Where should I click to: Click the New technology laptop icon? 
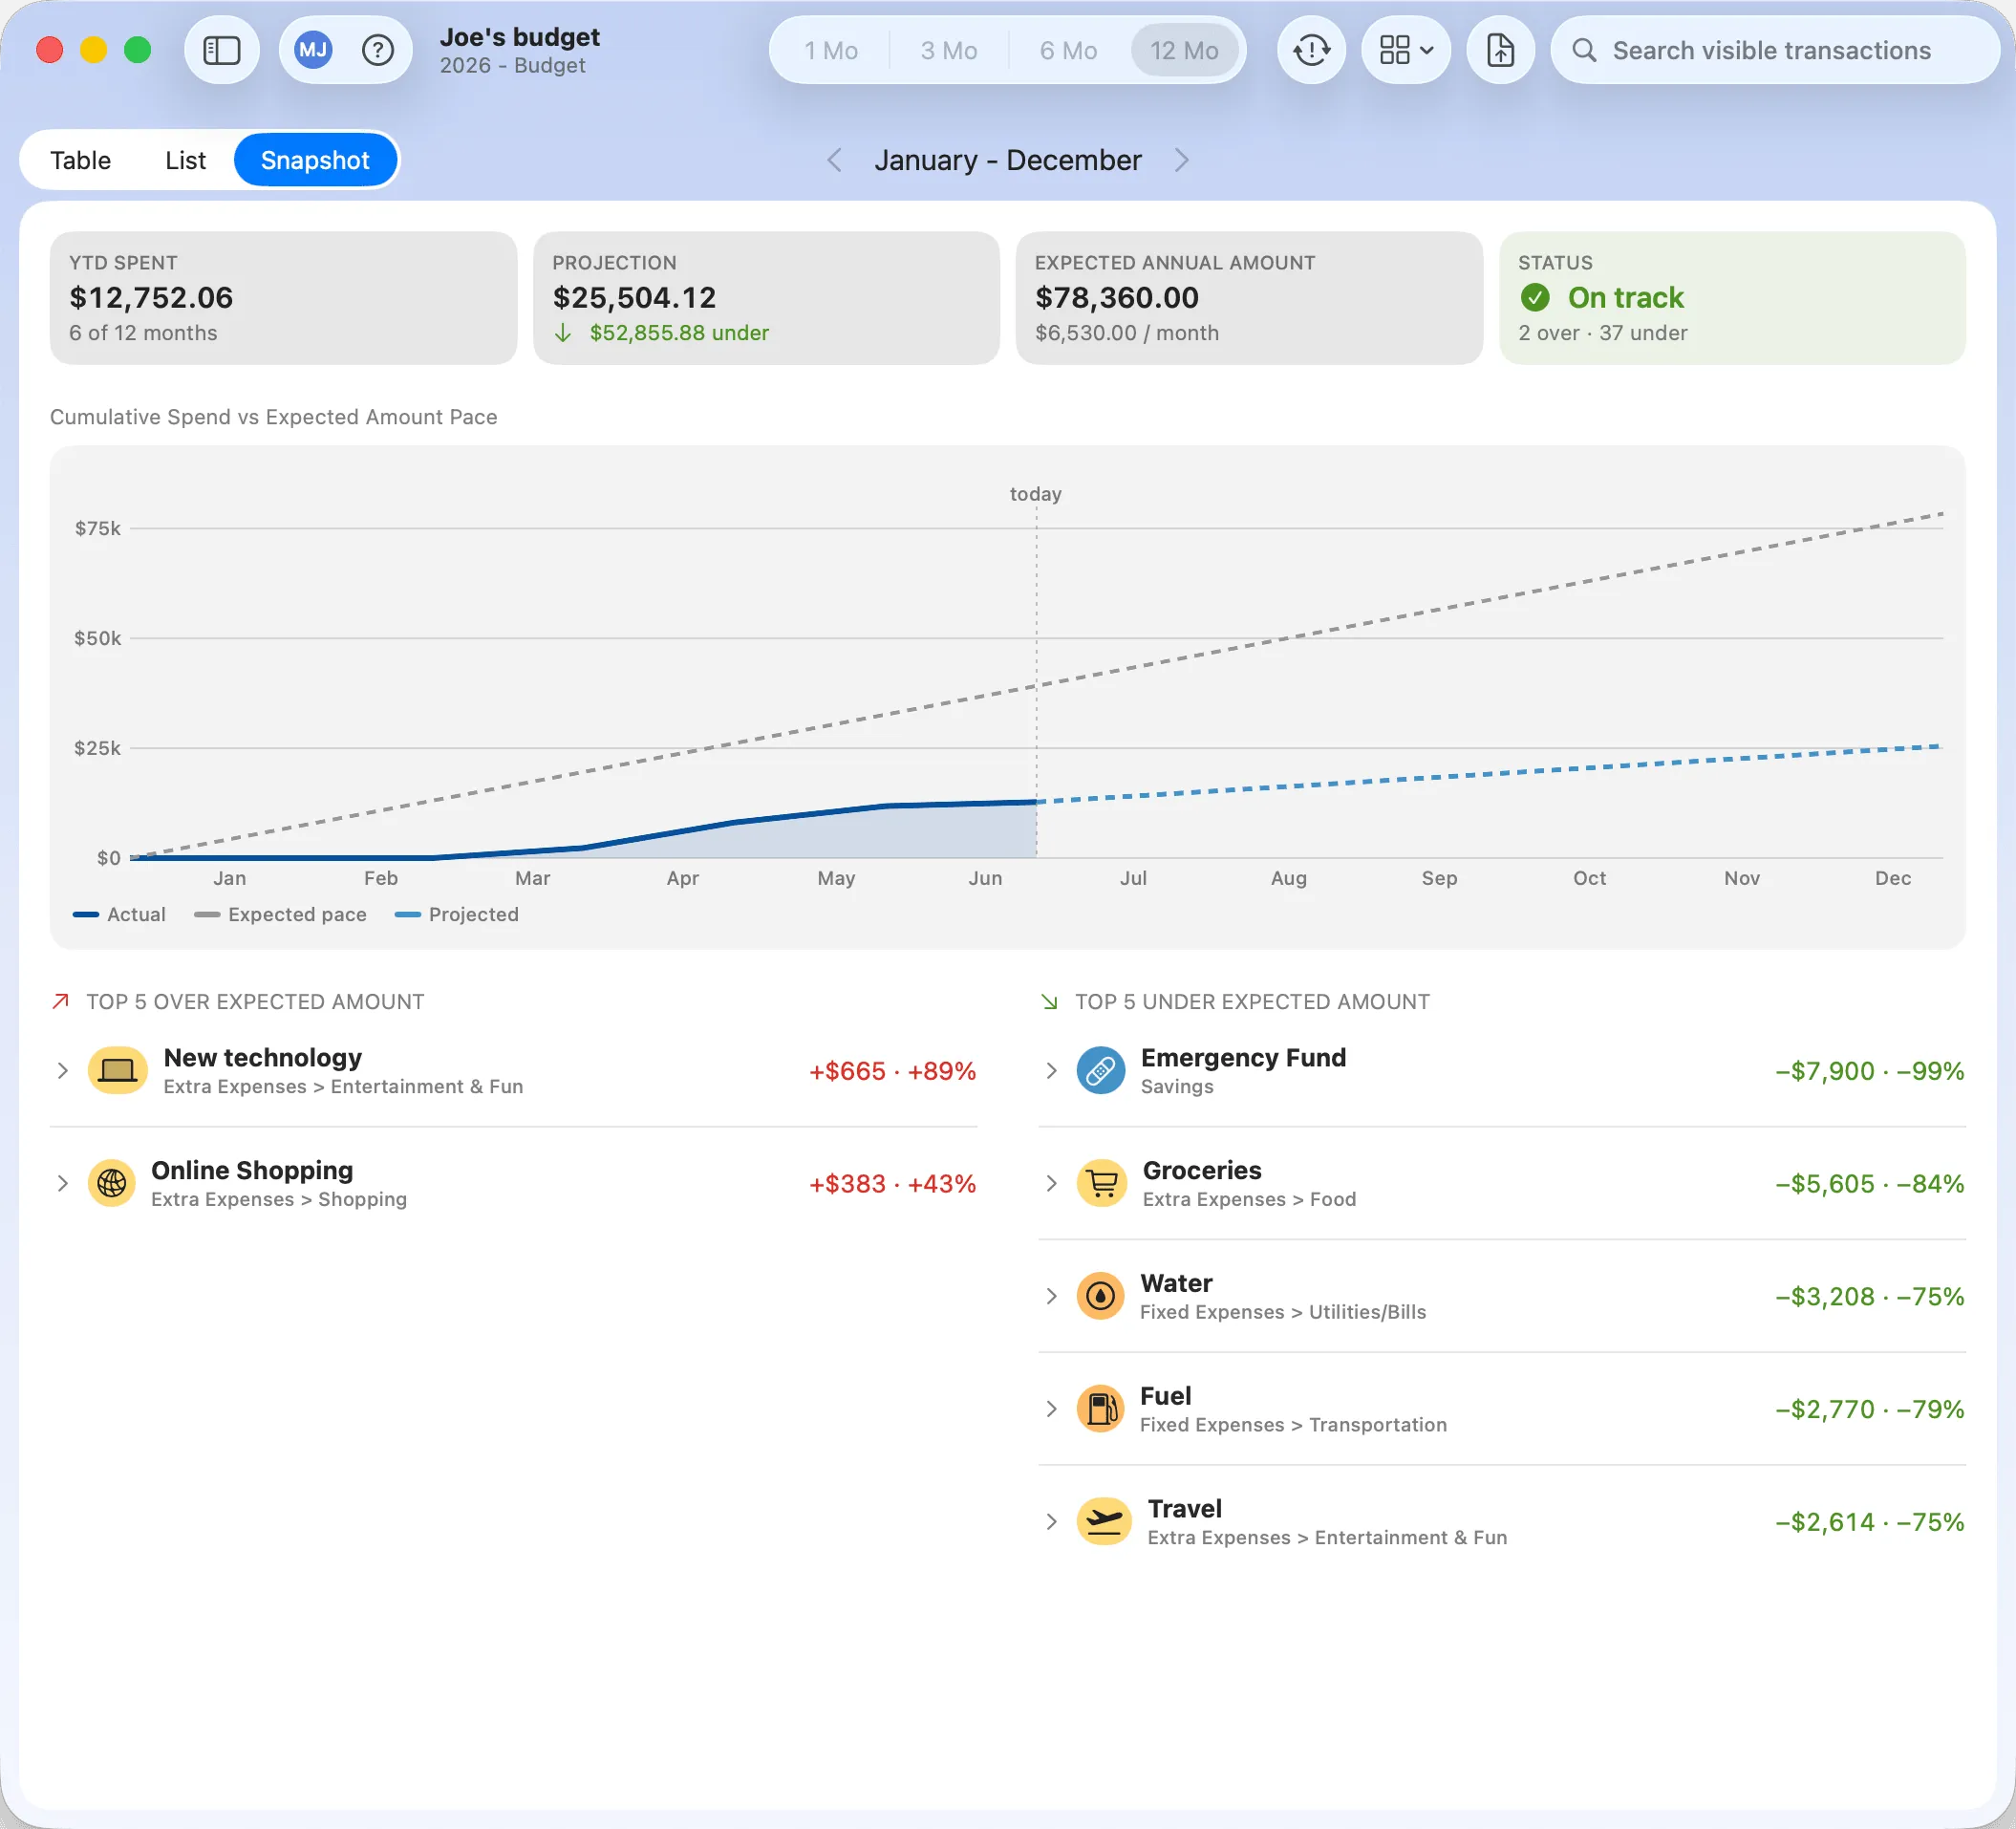point(118,1071)
